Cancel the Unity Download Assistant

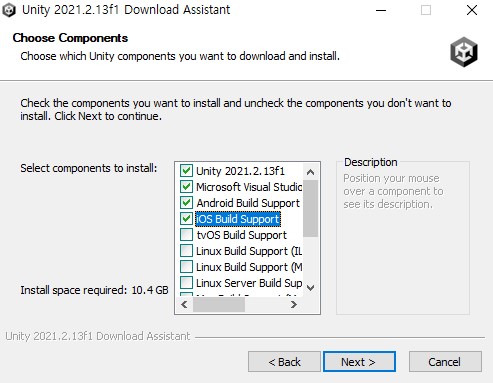(445, 362)
